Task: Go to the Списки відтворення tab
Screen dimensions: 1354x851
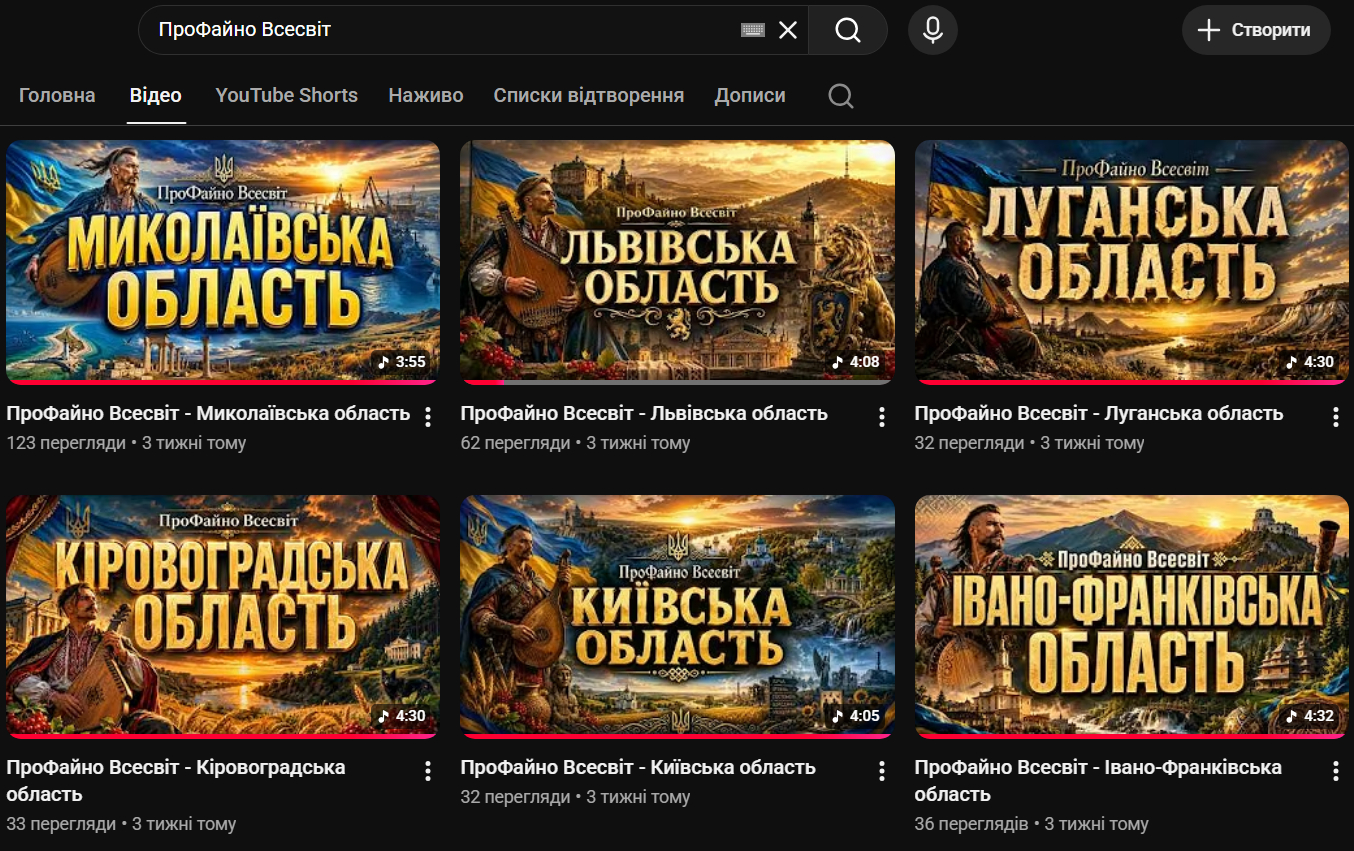Action: [589, 96]
